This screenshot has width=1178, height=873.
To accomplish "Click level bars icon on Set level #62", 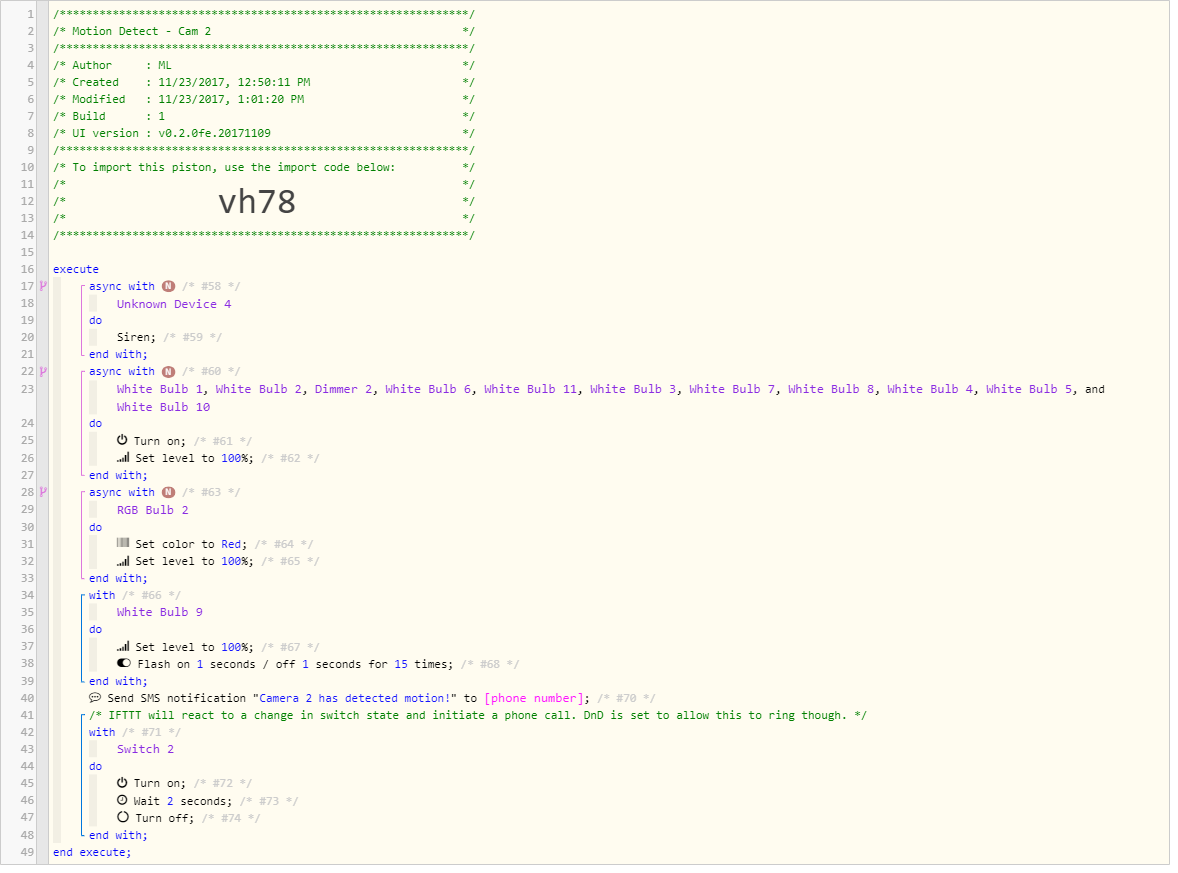I will [122, 458].
